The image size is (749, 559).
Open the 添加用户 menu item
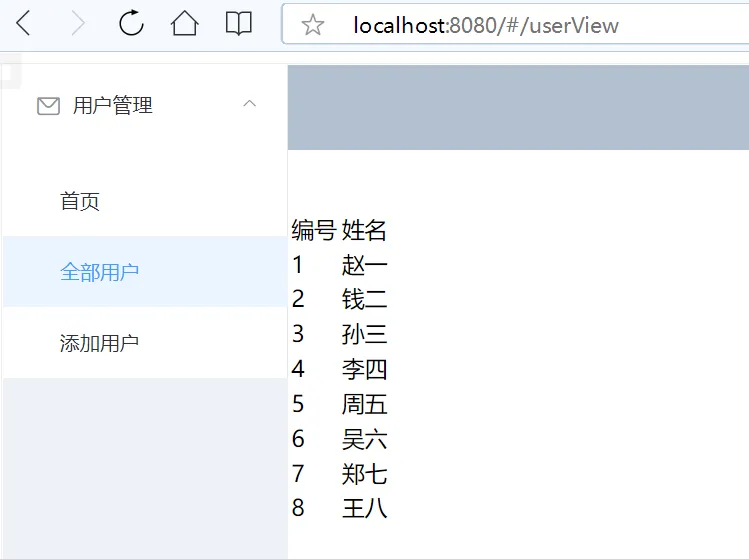tap(145, 342)
